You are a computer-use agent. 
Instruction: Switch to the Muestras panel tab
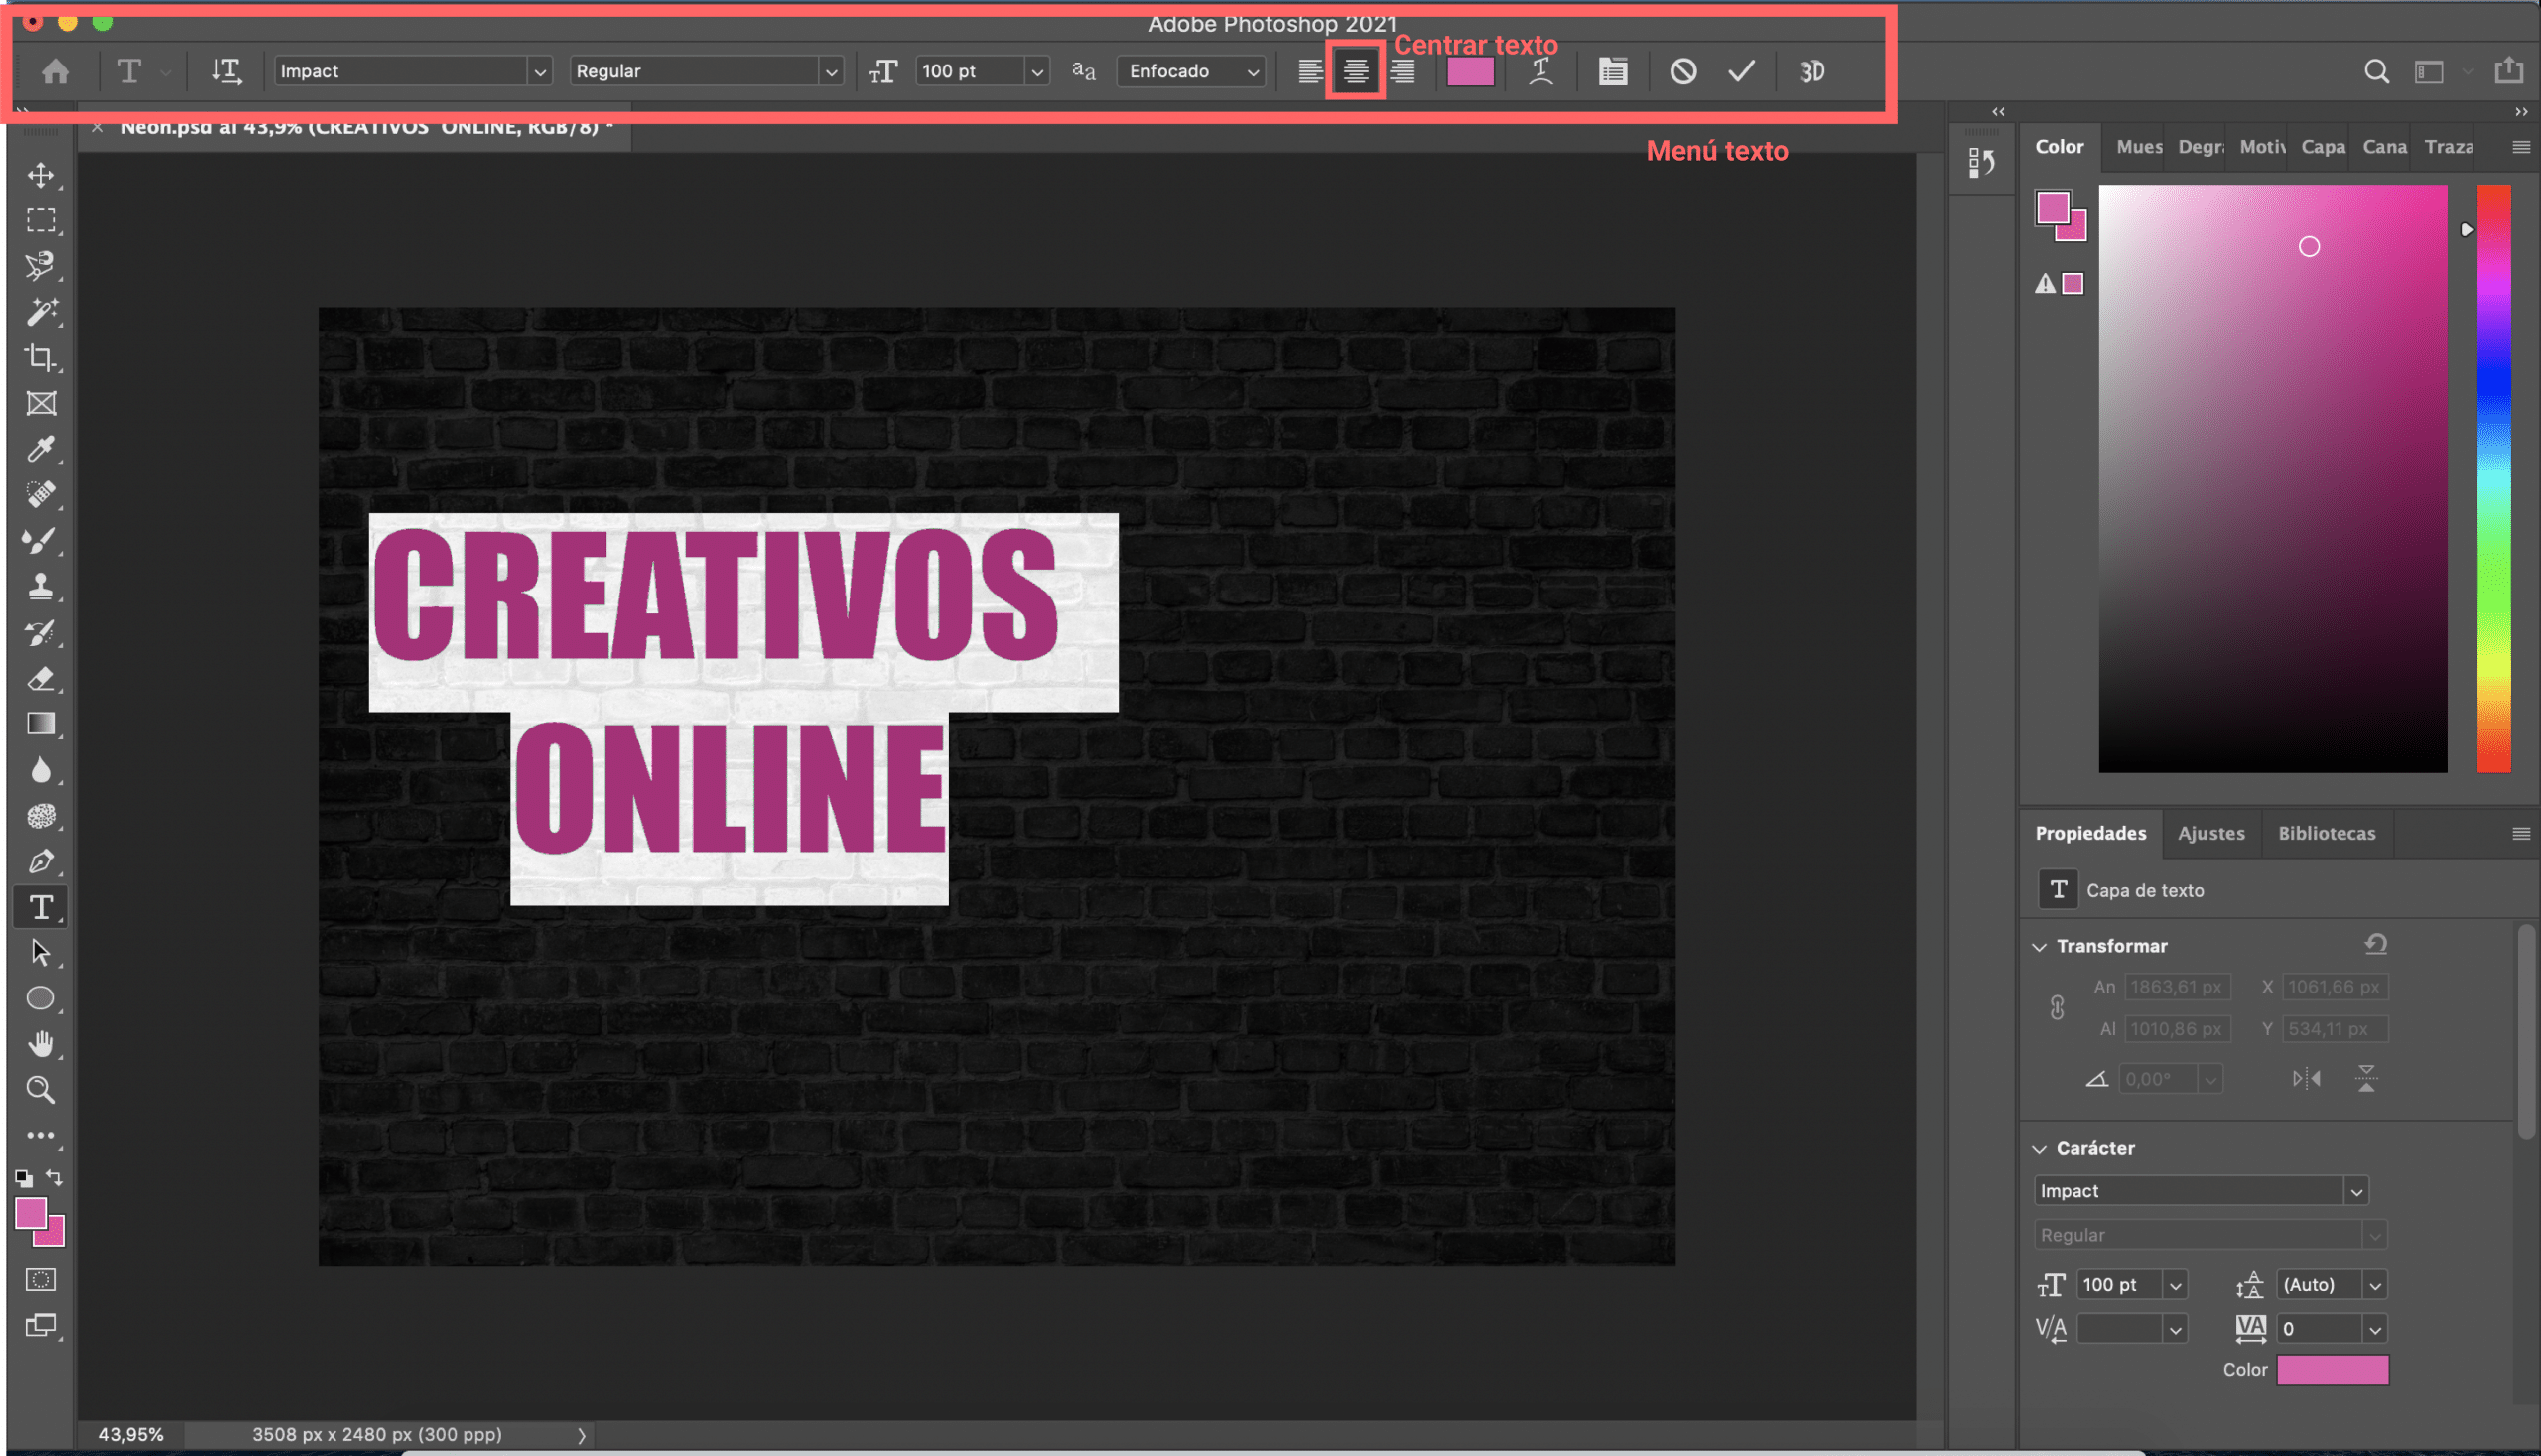click(2139, 146)
